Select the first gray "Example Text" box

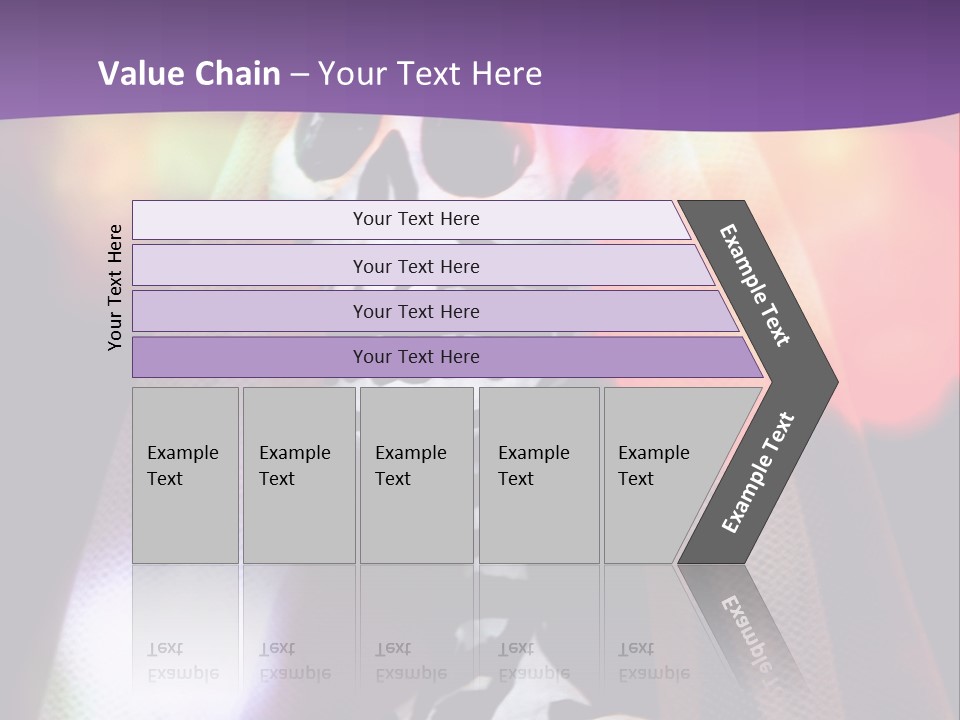tap(185, 475)
